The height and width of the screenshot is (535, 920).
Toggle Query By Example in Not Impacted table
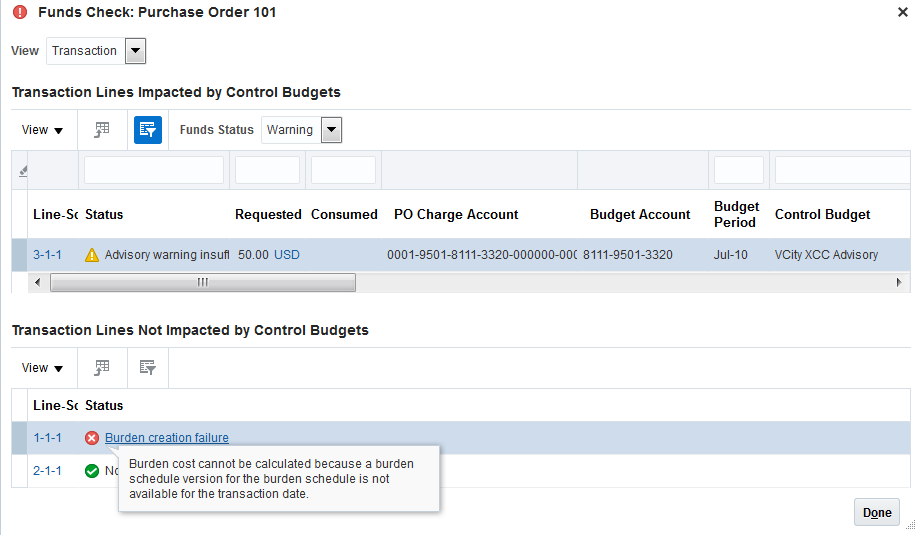[148, 368]
